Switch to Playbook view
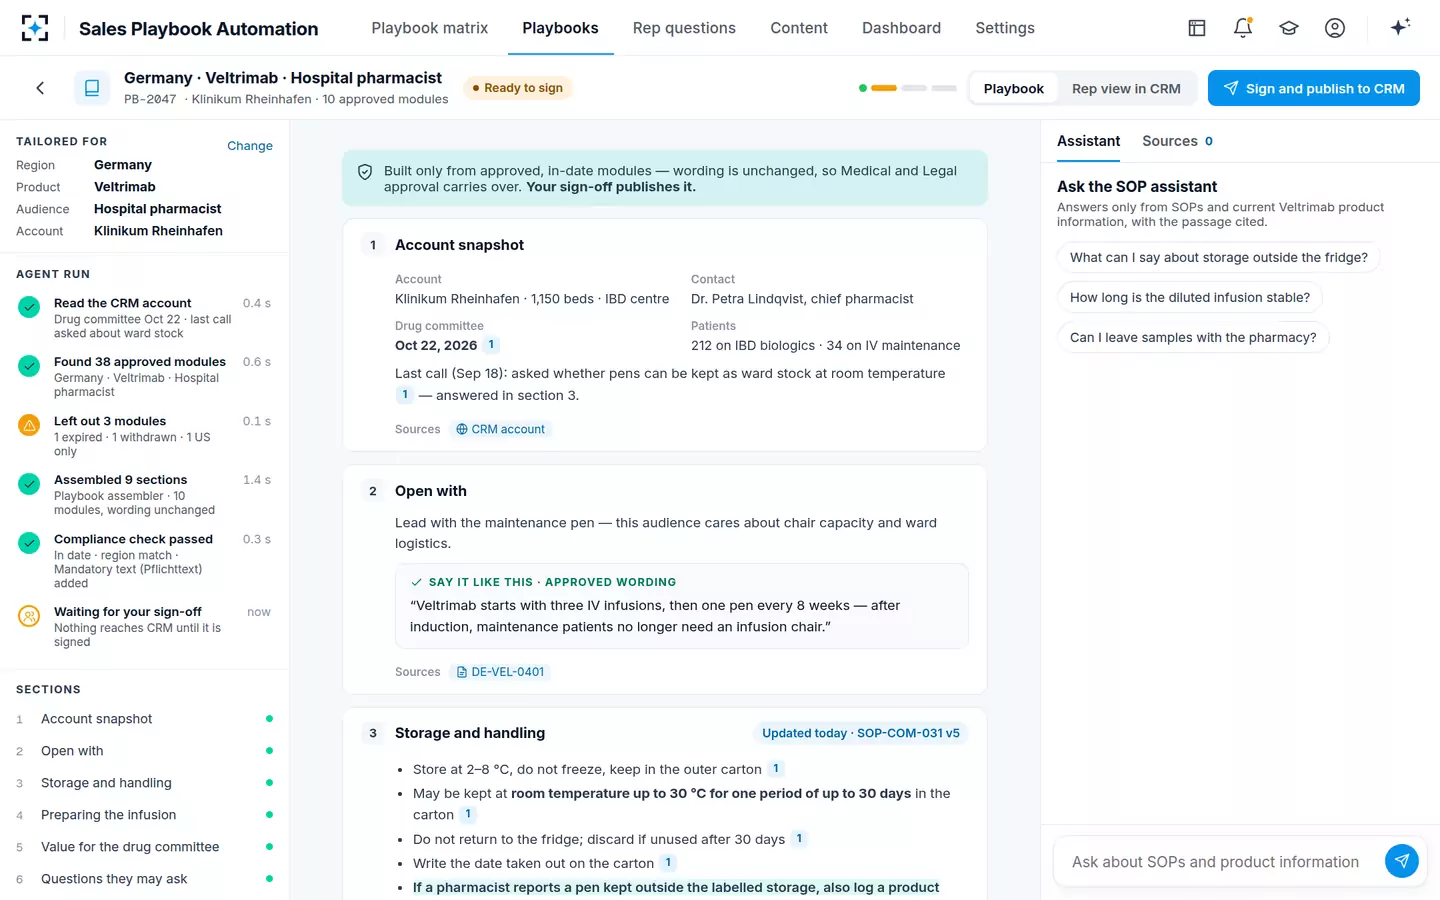This screenshot has width=1440, height=900. 1013,88
